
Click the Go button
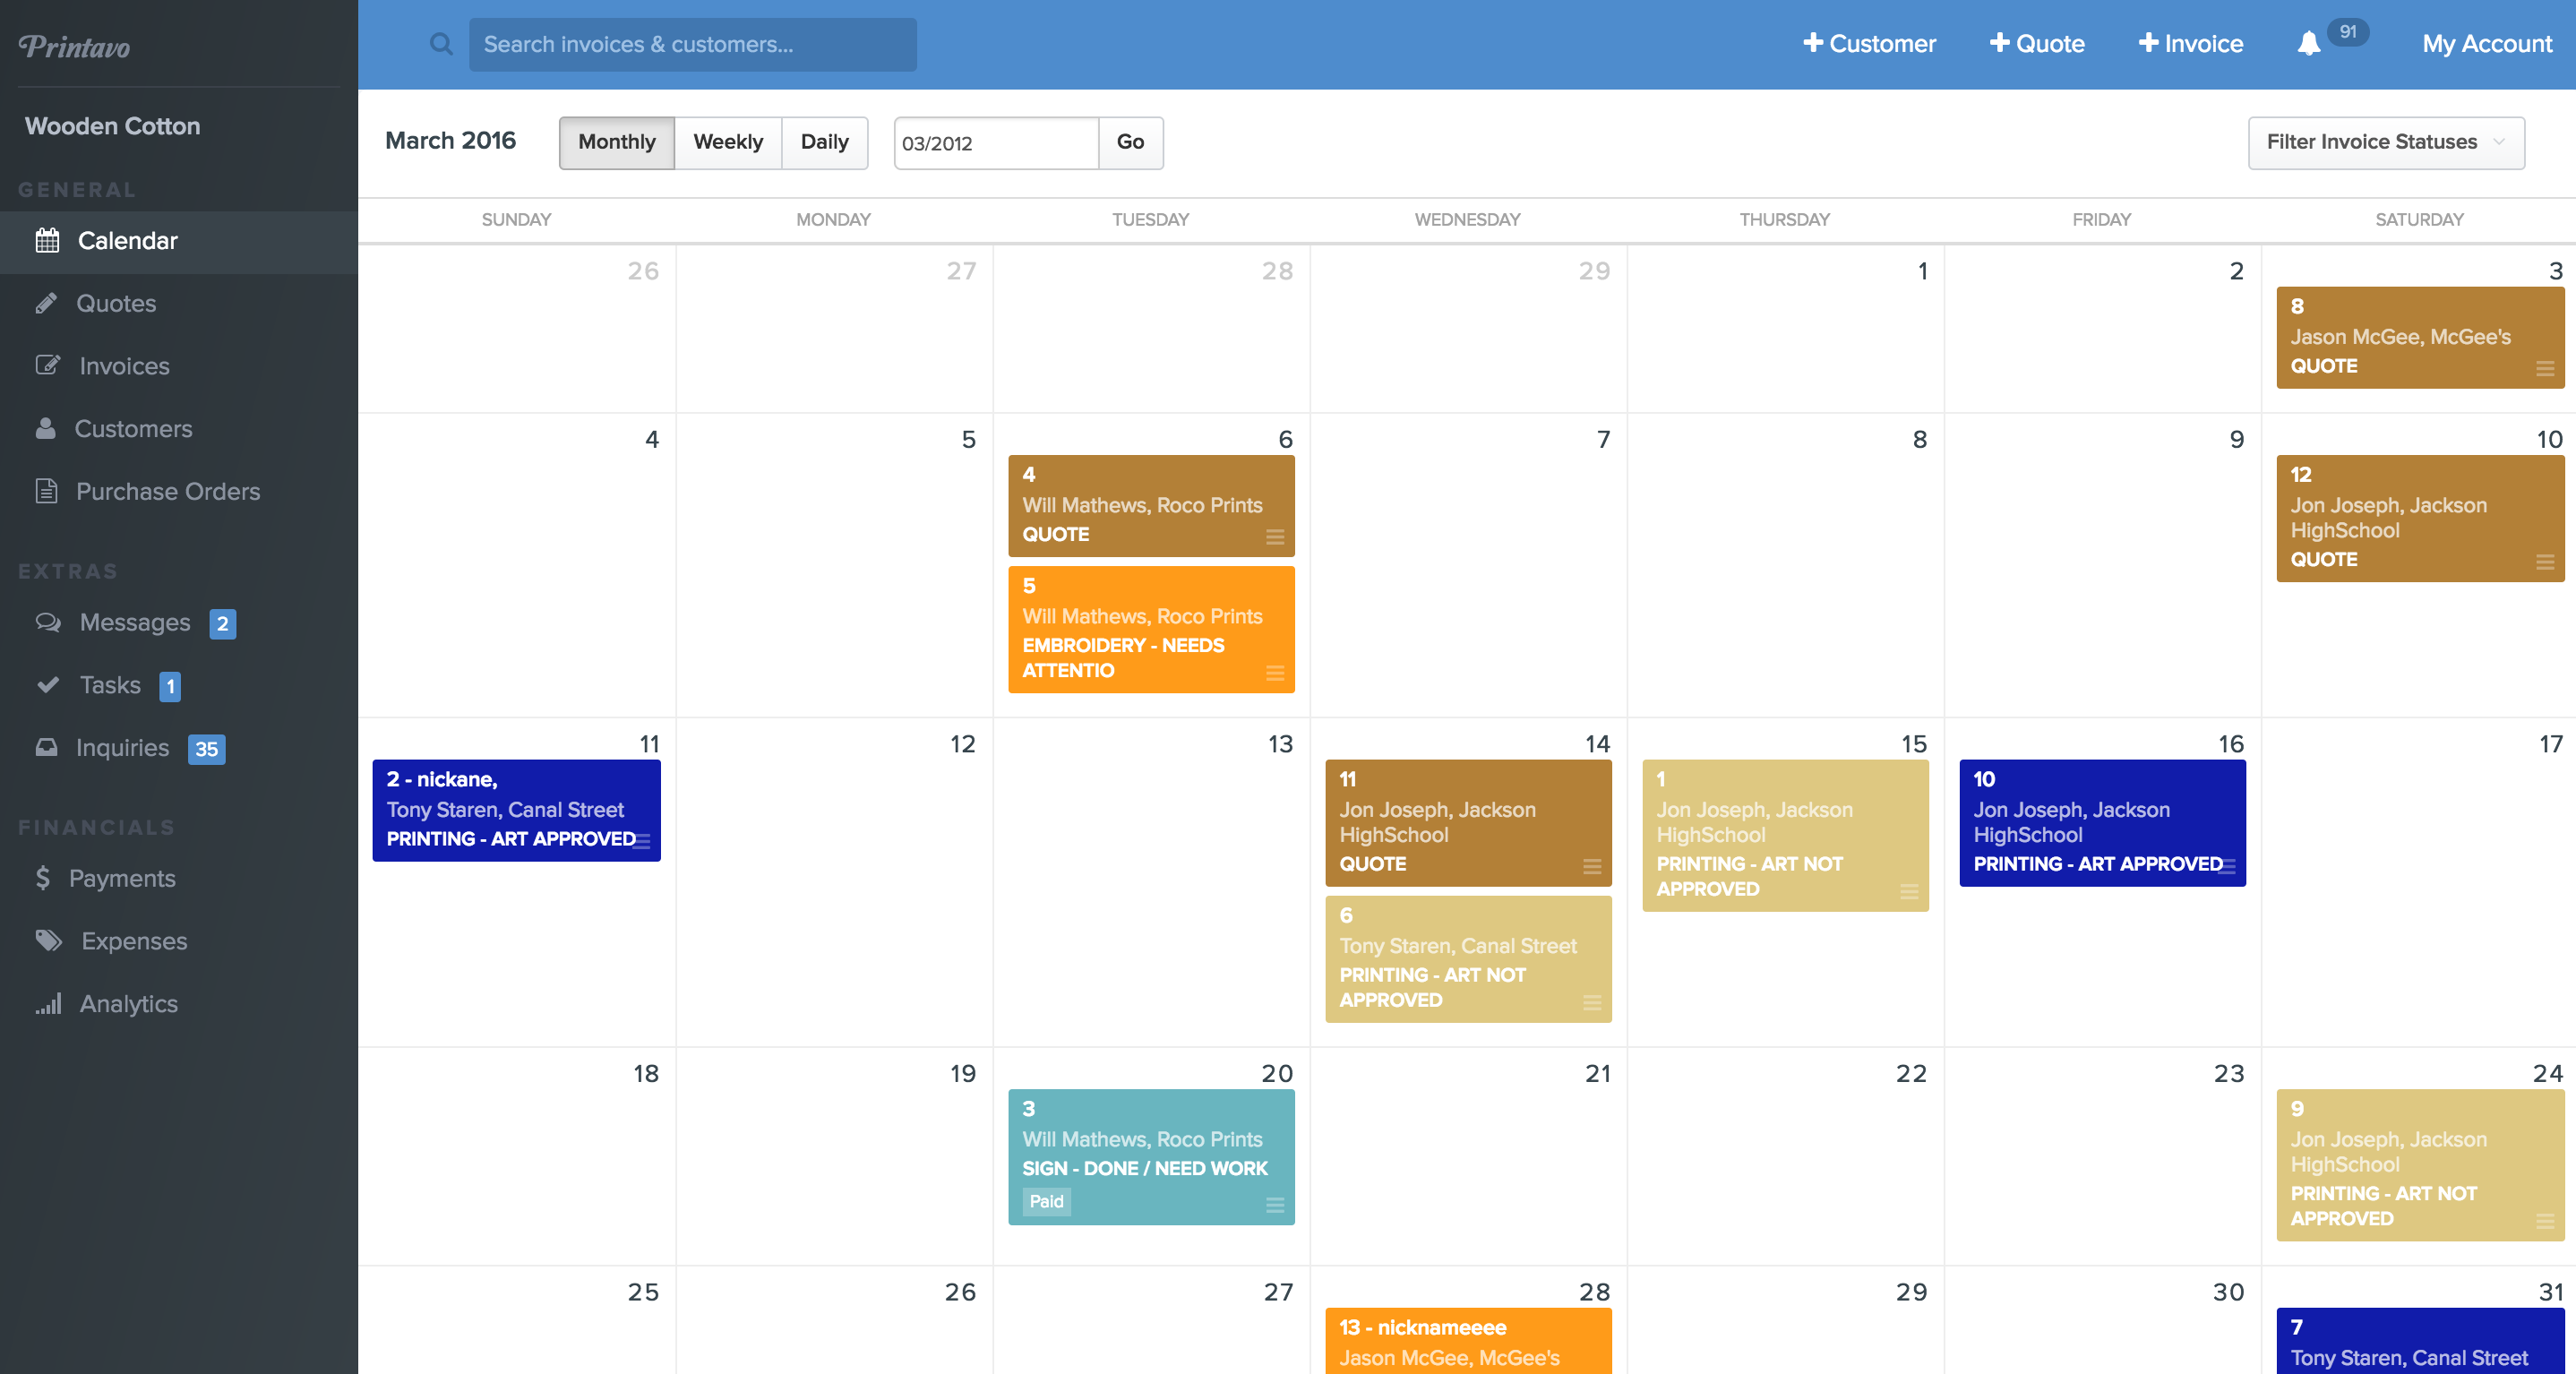(1130, 142)
